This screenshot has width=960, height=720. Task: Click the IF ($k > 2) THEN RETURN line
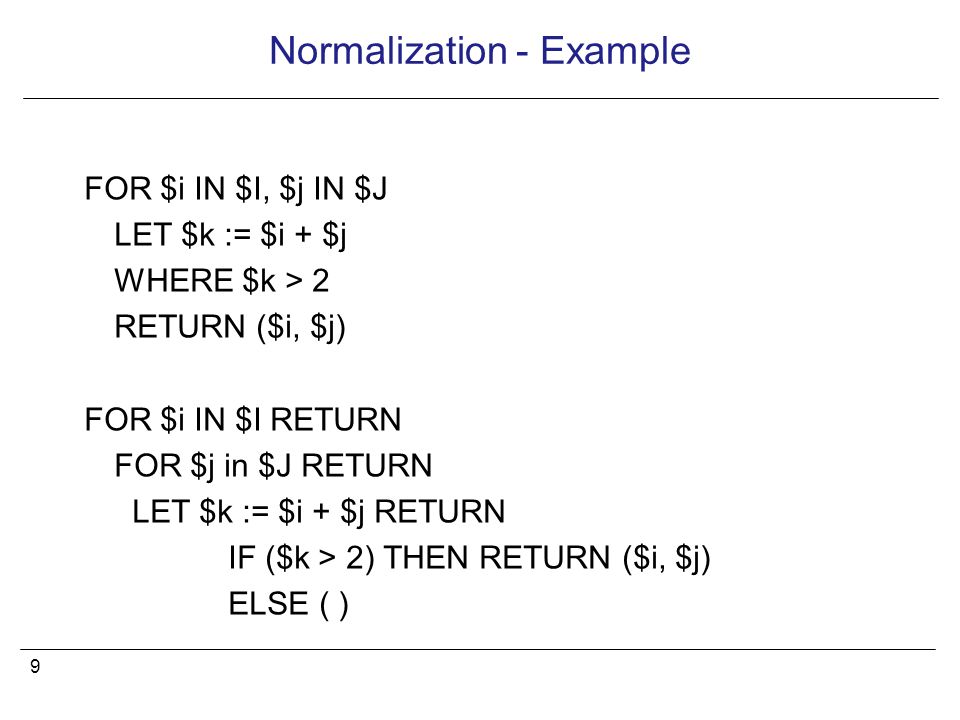click(470, 558)
